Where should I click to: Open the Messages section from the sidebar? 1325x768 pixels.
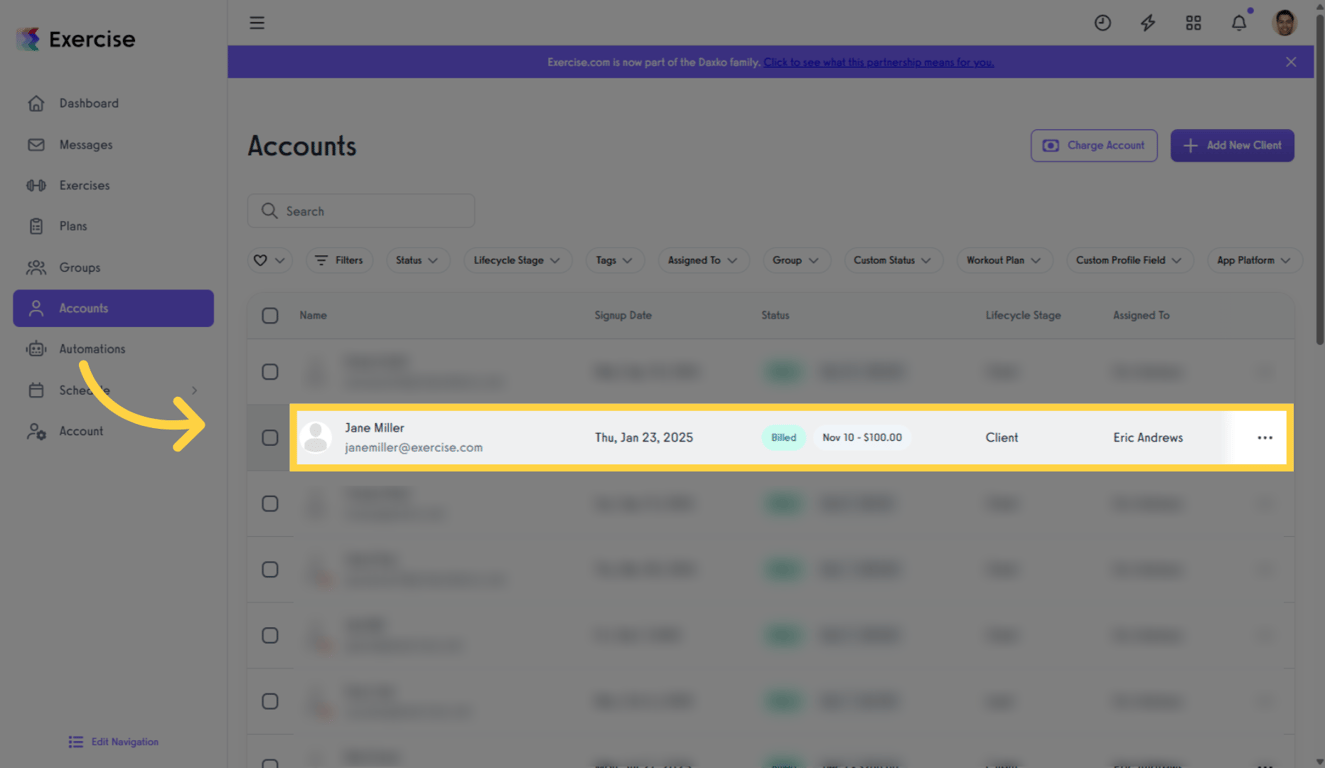click(85, 144)
